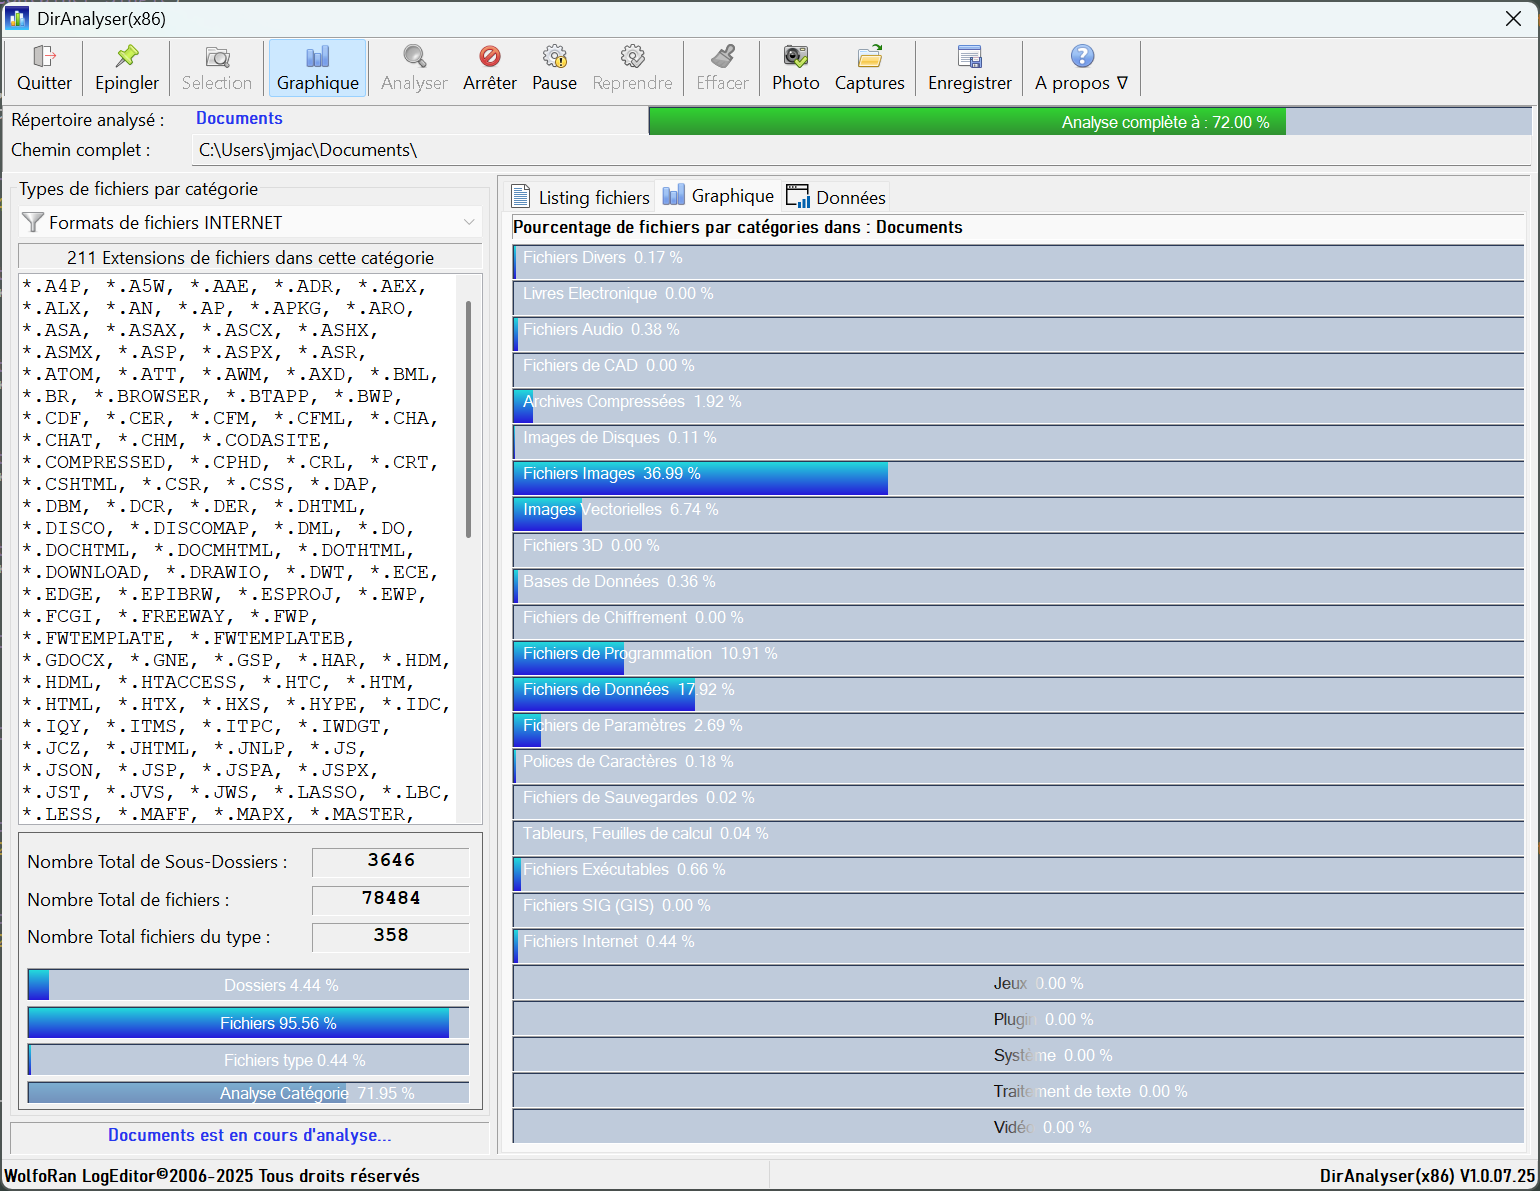Click the Documents directory link
Image resolution: width=1540 pixels, height=1191 pixels.
[239, 118]
